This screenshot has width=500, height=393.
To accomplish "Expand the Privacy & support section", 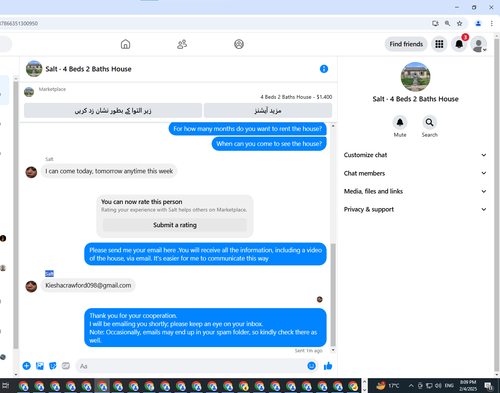I will coord(415,209).
